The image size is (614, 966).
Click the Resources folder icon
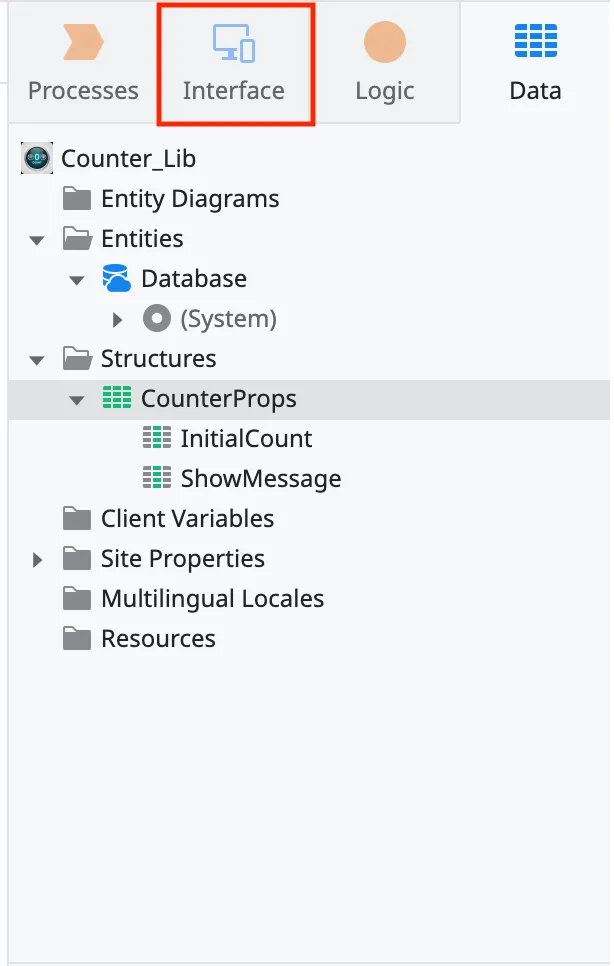pyautogui.click(x=76, y=638)
